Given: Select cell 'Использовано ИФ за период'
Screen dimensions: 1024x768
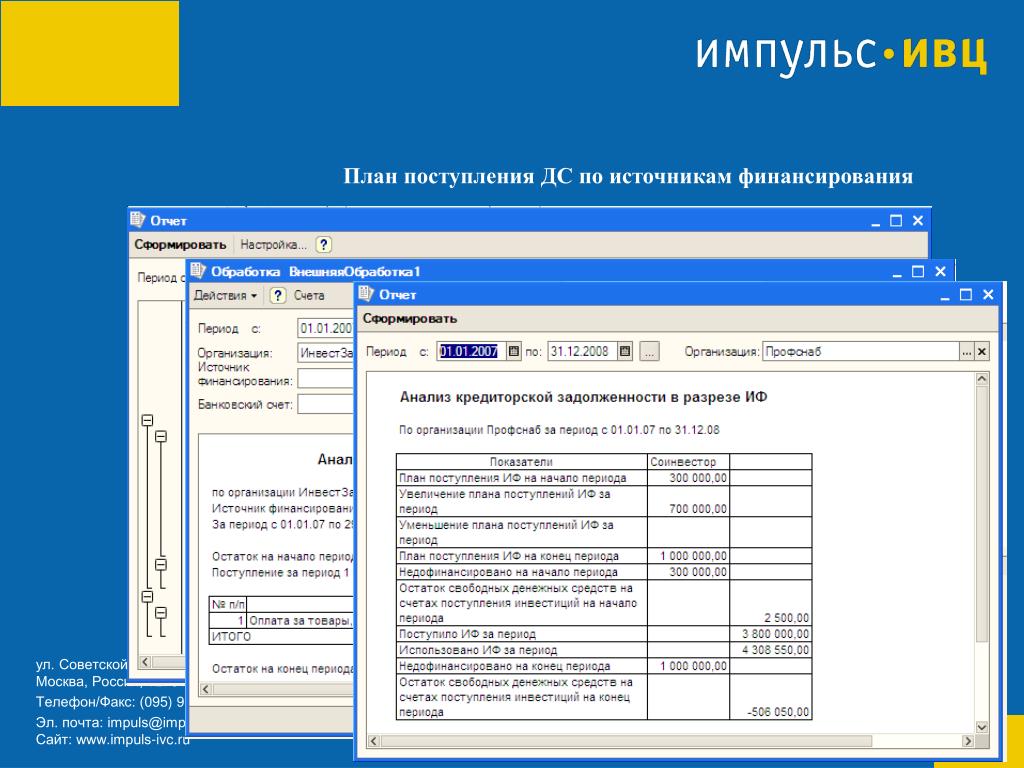Looking at the screenshot, I should (x=522, y=650).
